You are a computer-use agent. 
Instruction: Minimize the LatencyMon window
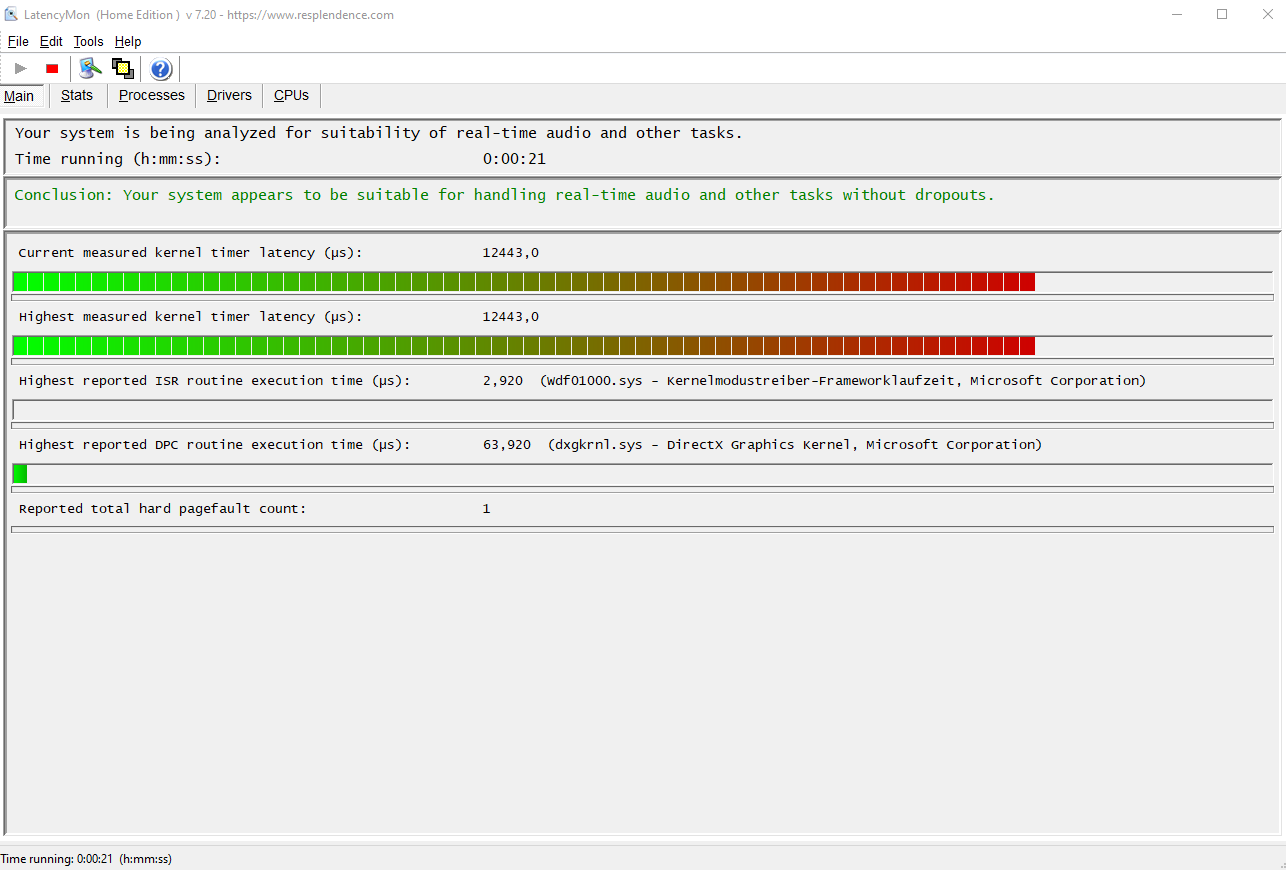point(1176,14)
